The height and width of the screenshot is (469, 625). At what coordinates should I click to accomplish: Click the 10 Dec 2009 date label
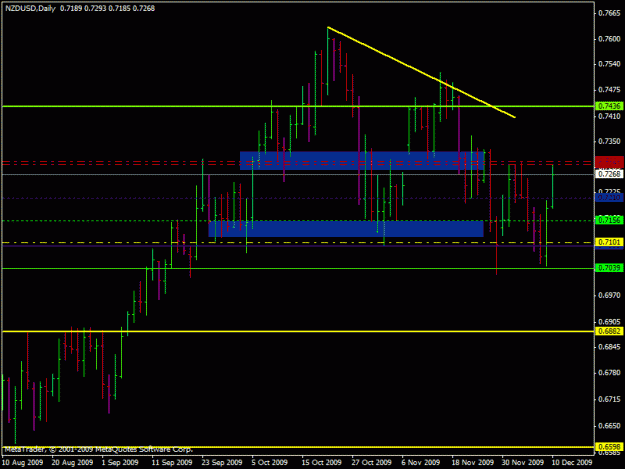pos(572,462)
